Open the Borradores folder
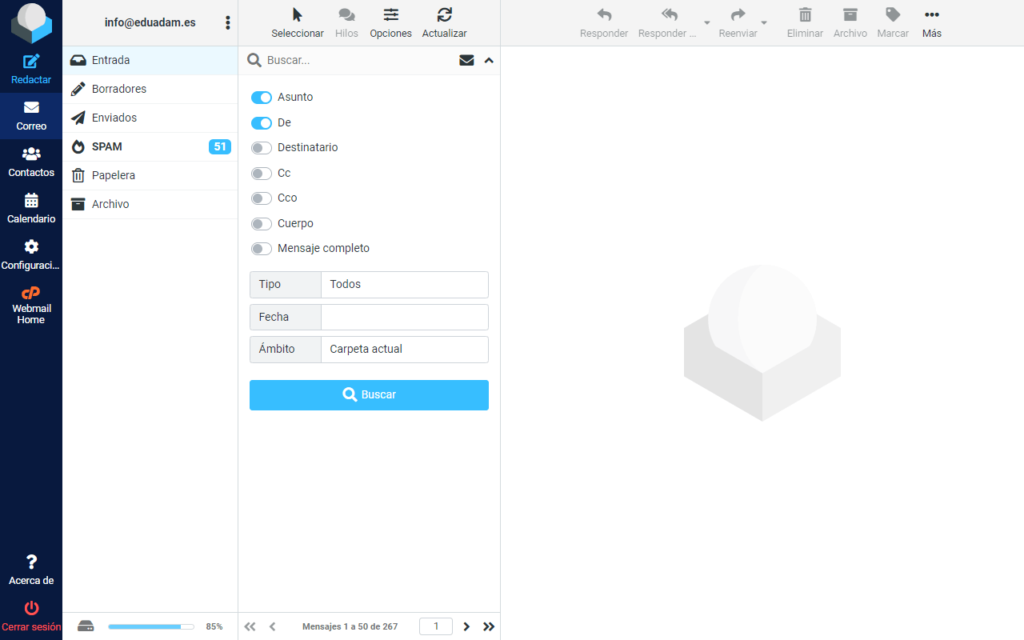1024x640 pixels. pos(119,89)
